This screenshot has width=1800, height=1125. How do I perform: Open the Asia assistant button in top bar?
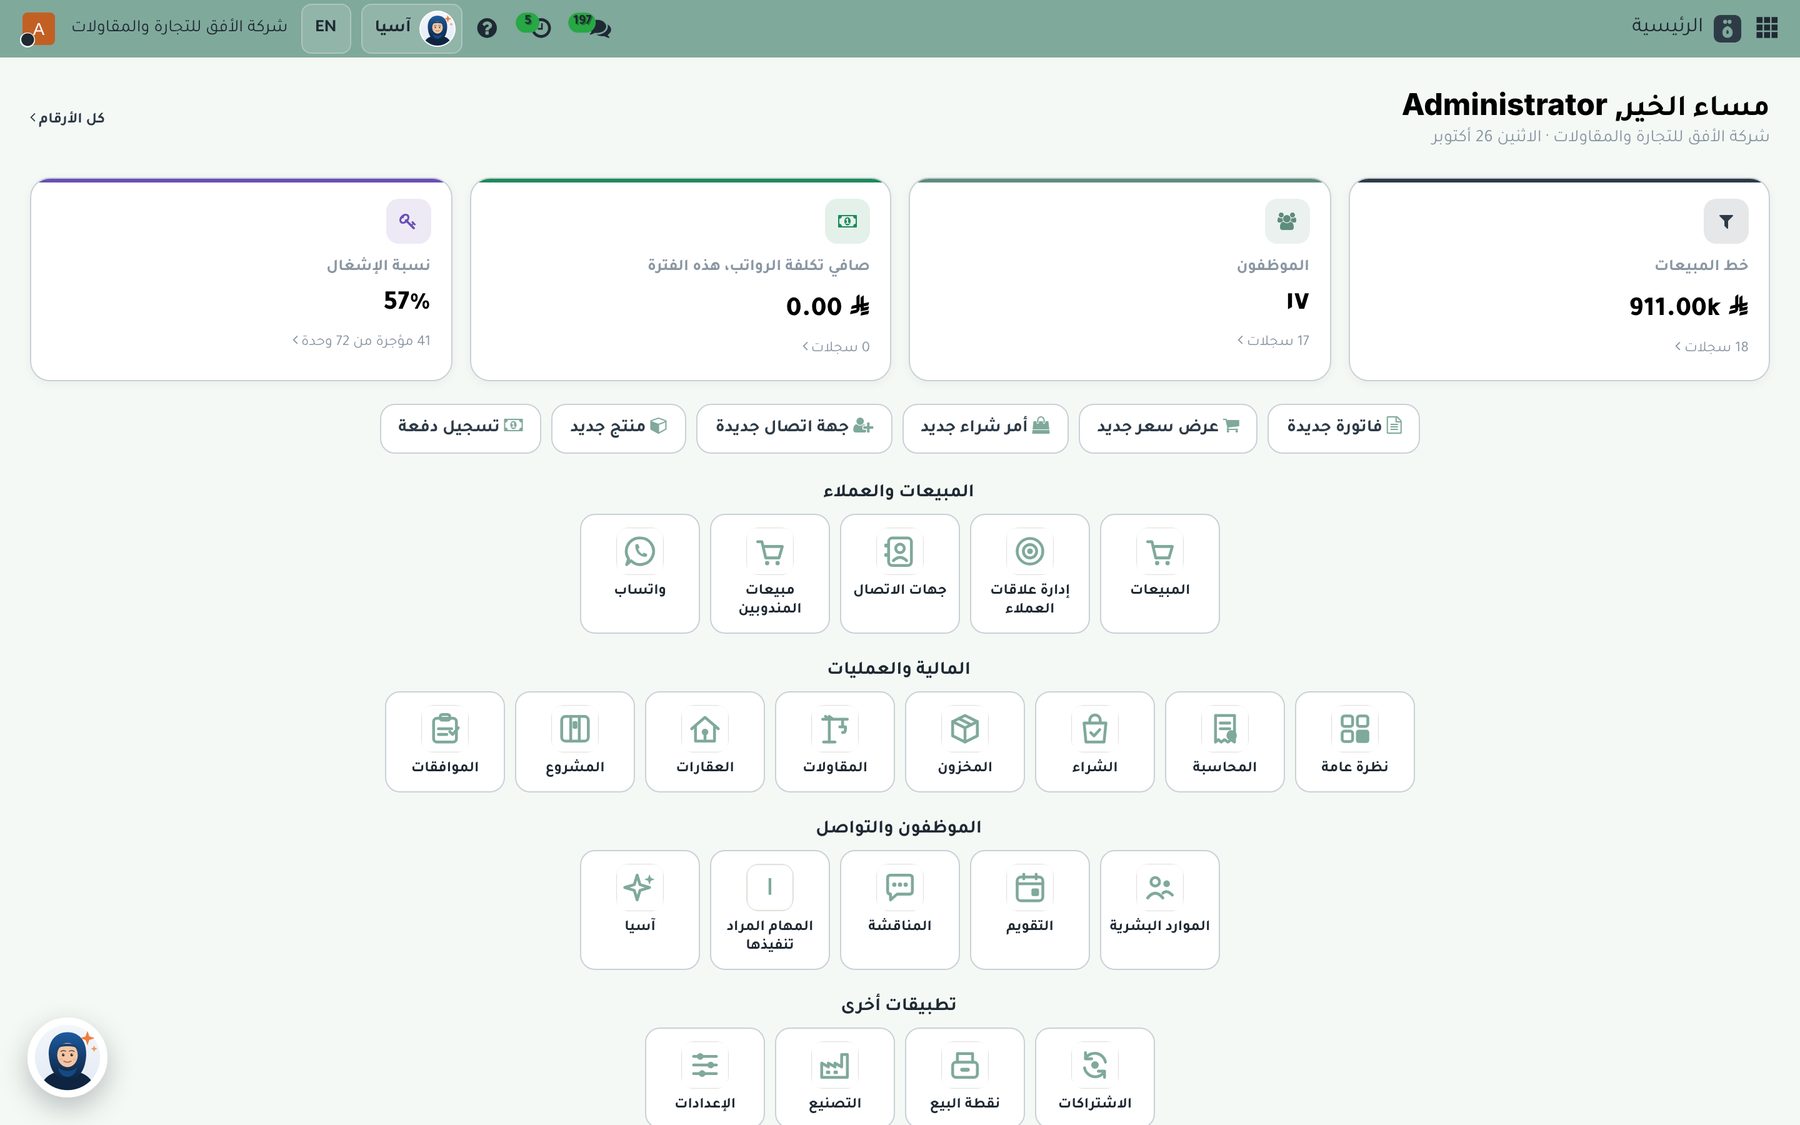pyautogui.click(x=412, y=28)
